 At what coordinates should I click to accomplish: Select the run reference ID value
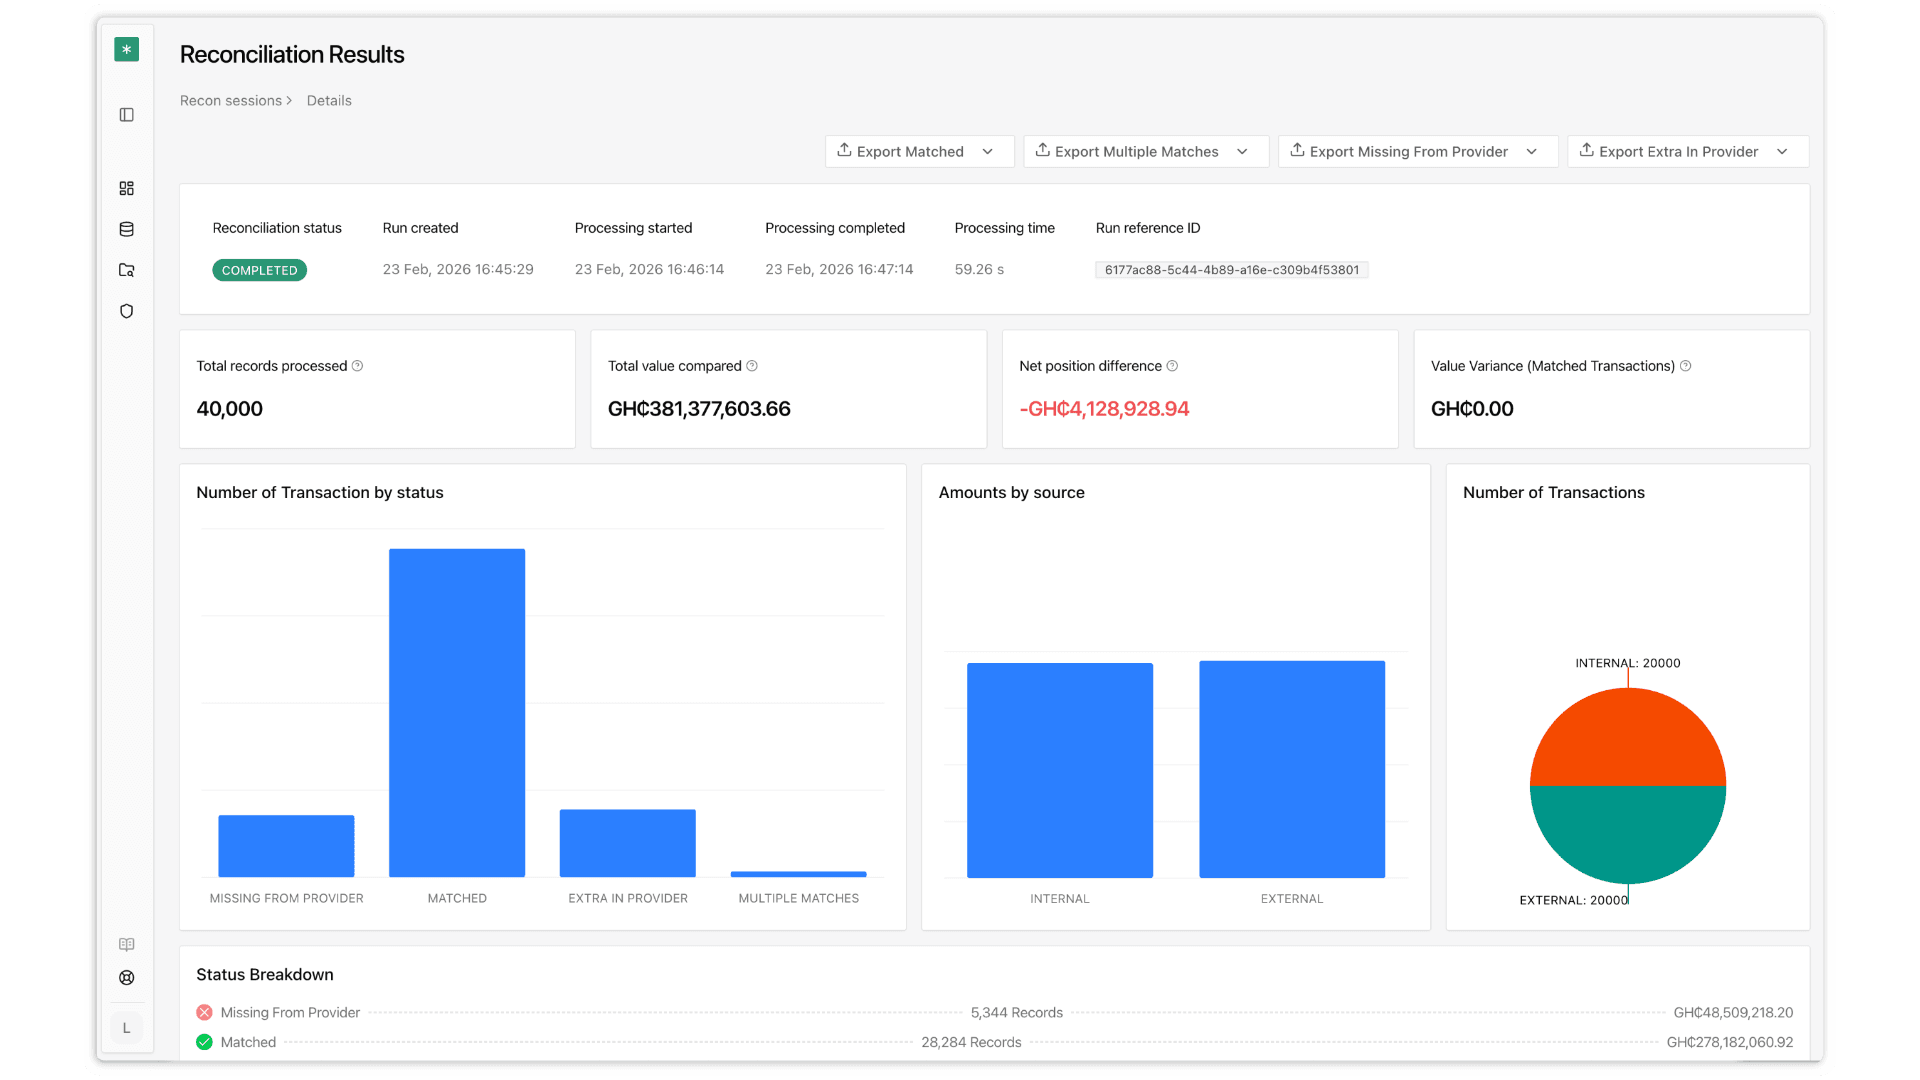click(1231, 270)
